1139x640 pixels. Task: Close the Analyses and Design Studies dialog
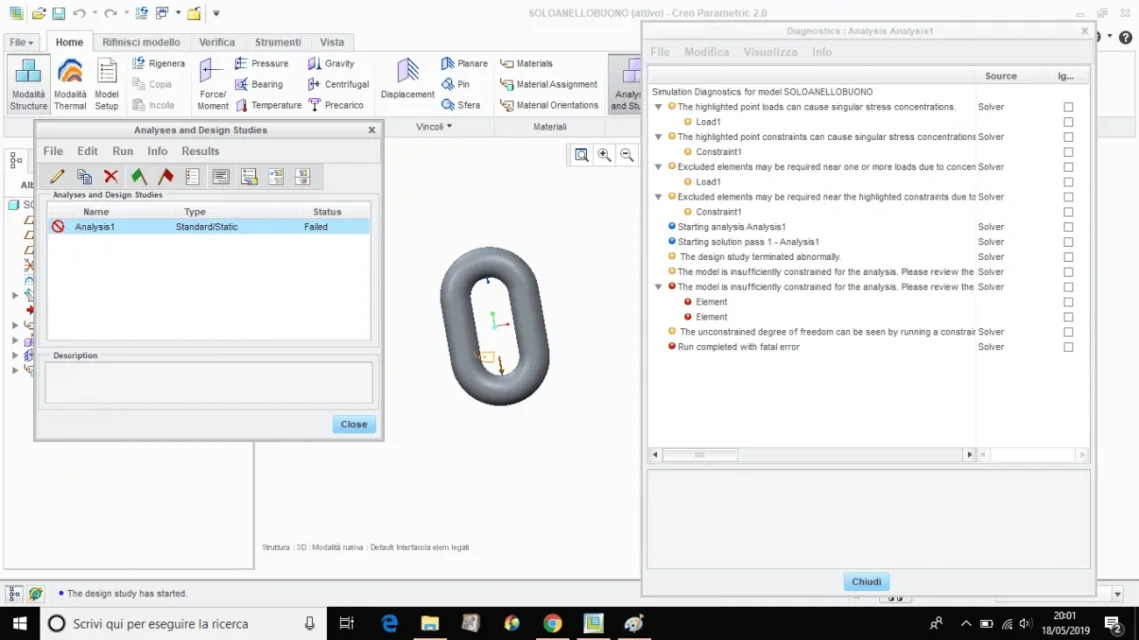[x=354, y=424]
